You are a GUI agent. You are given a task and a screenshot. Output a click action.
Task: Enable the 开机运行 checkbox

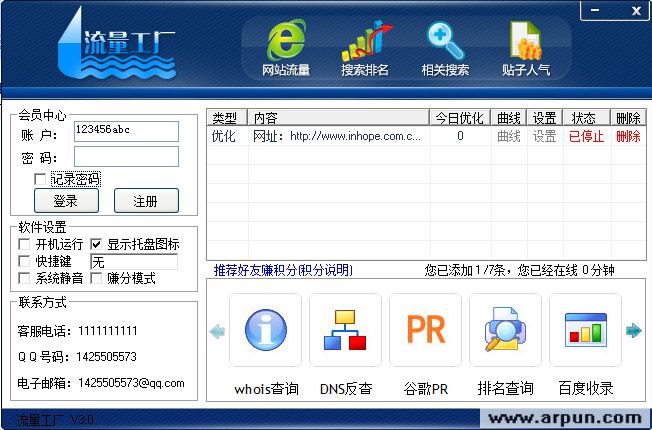click(24, 244)
